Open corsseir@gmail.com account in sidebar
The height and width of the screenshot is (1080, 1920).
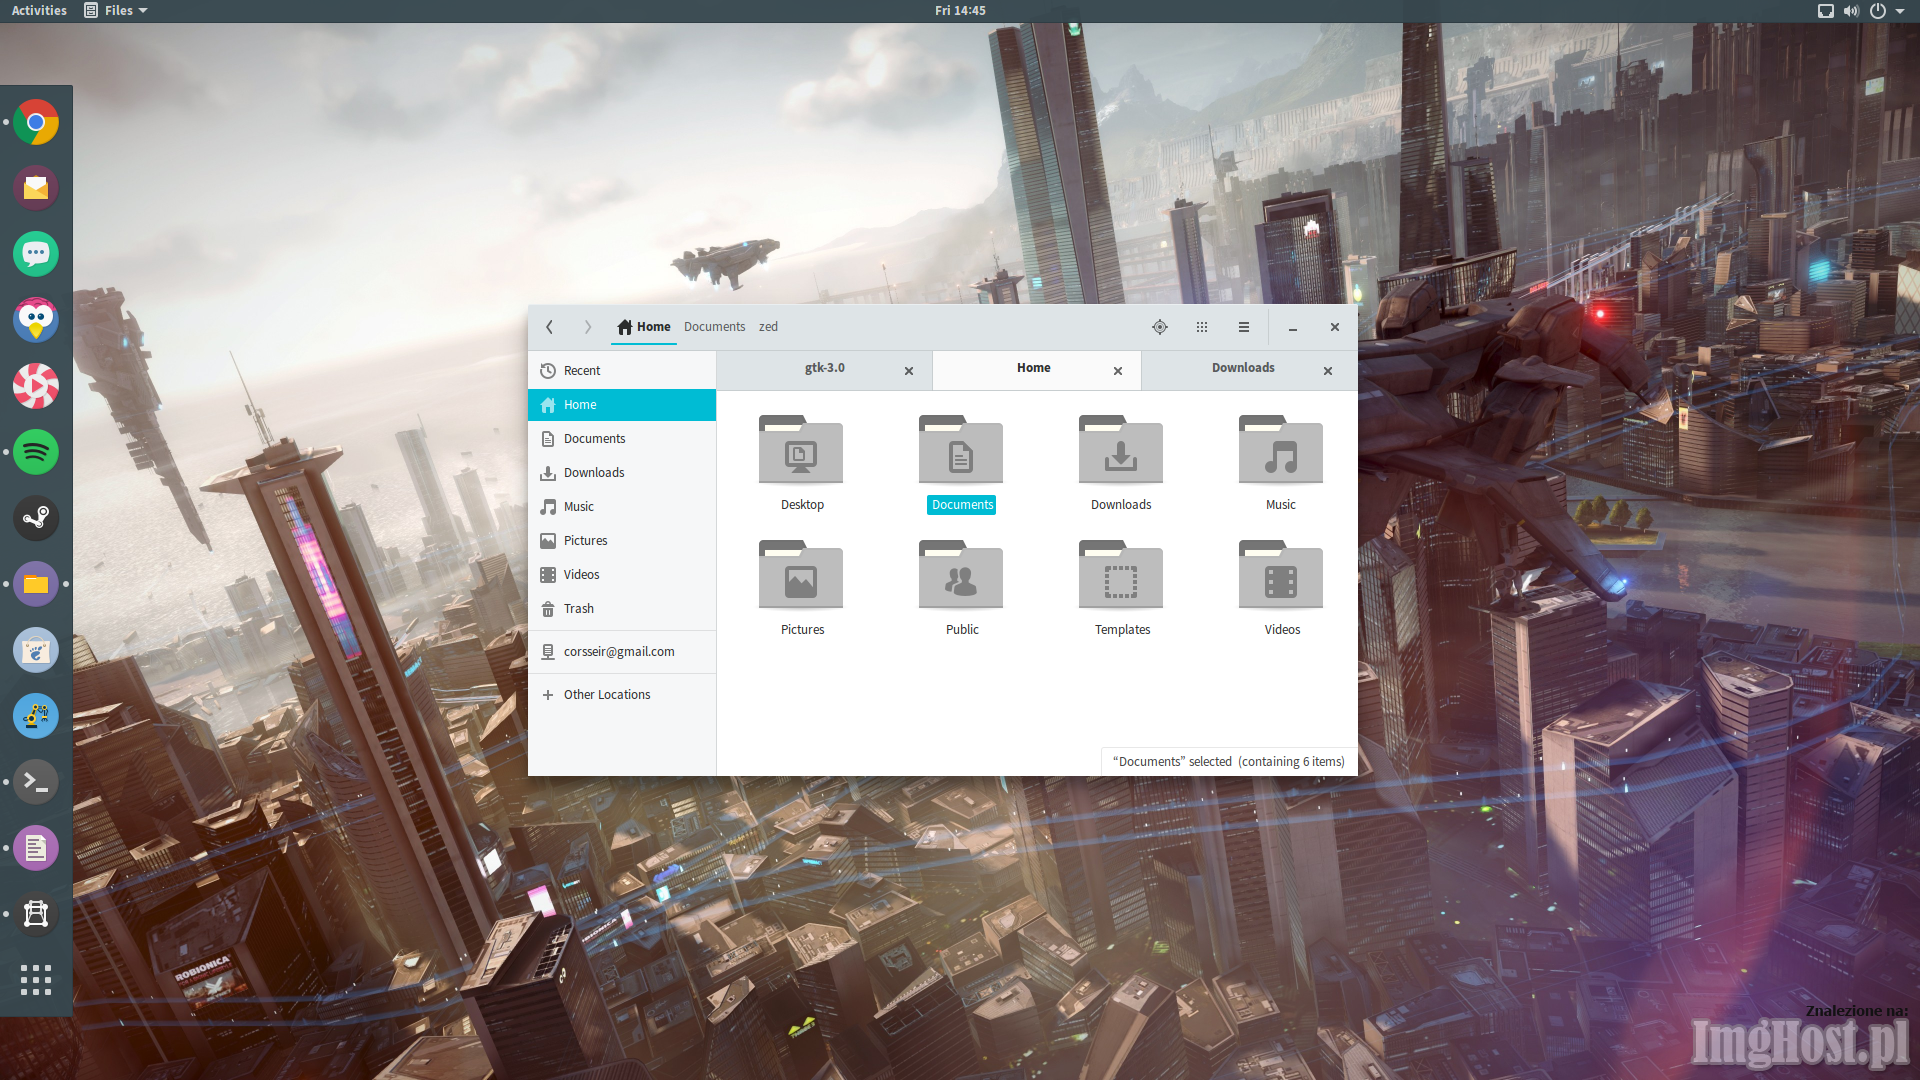click(x=622, y=652)
